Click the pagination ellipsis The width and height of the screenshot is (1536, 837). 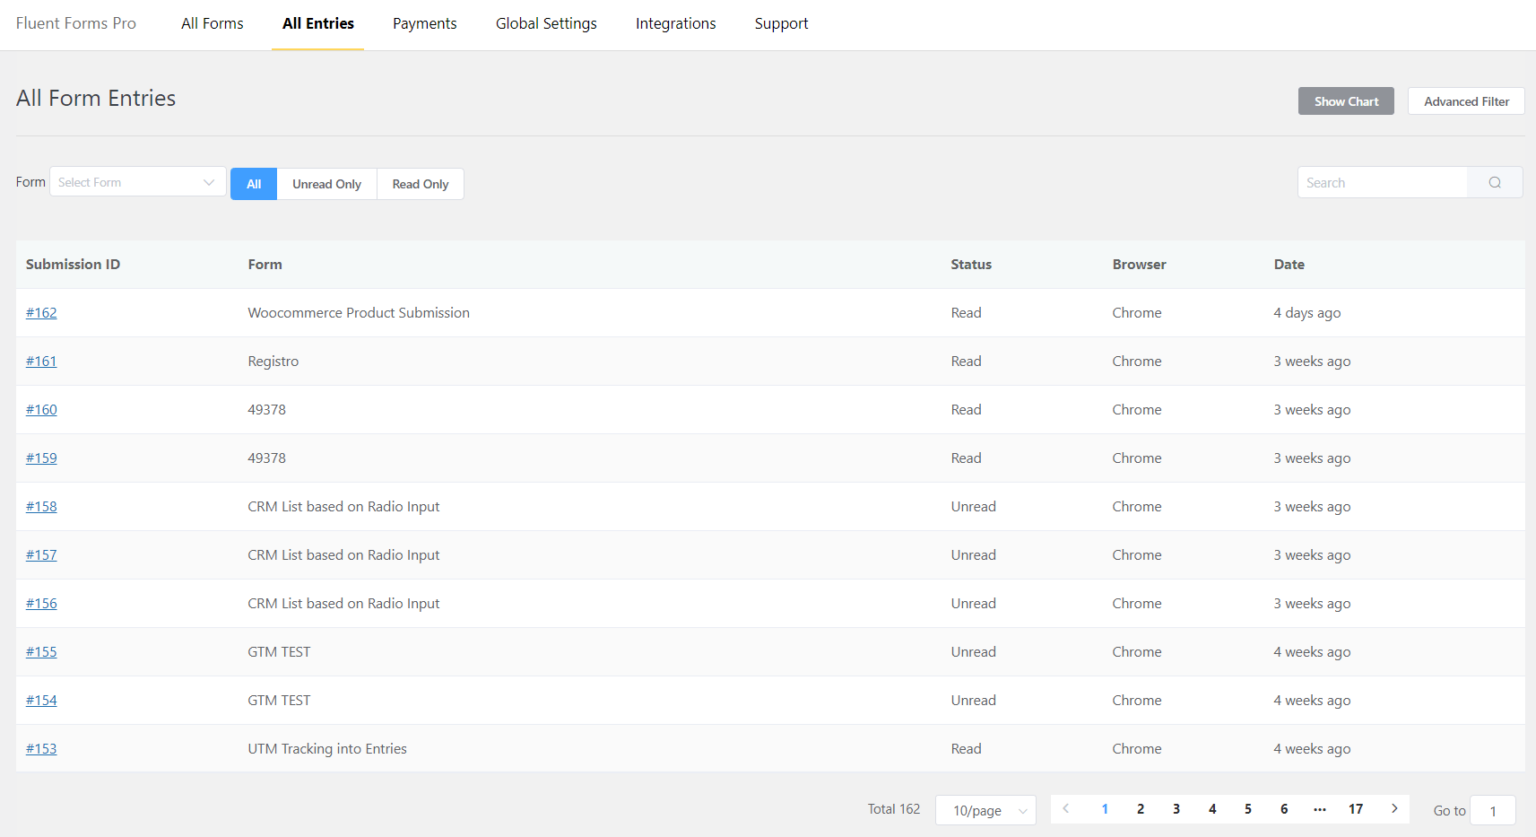point(1319,808)
